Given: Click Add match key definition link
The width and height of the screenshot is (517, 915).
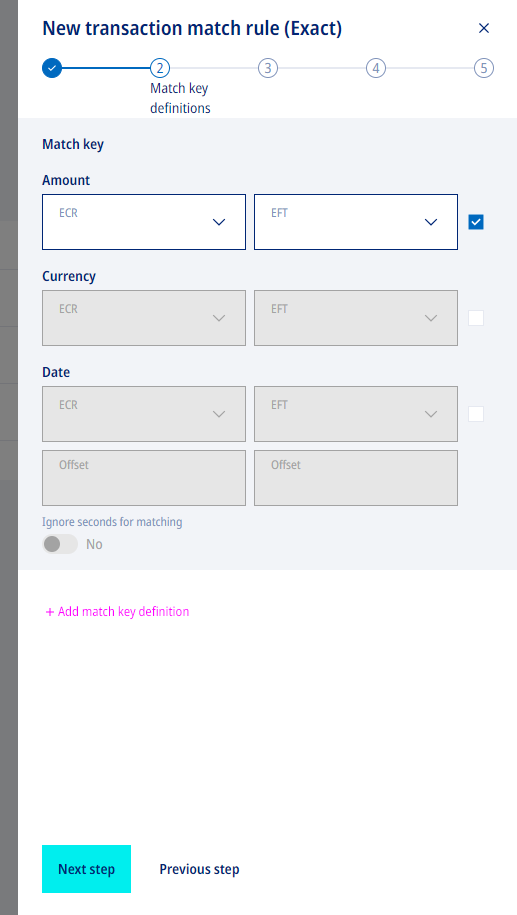Looking at the screenshot, I should coord(117,612).
